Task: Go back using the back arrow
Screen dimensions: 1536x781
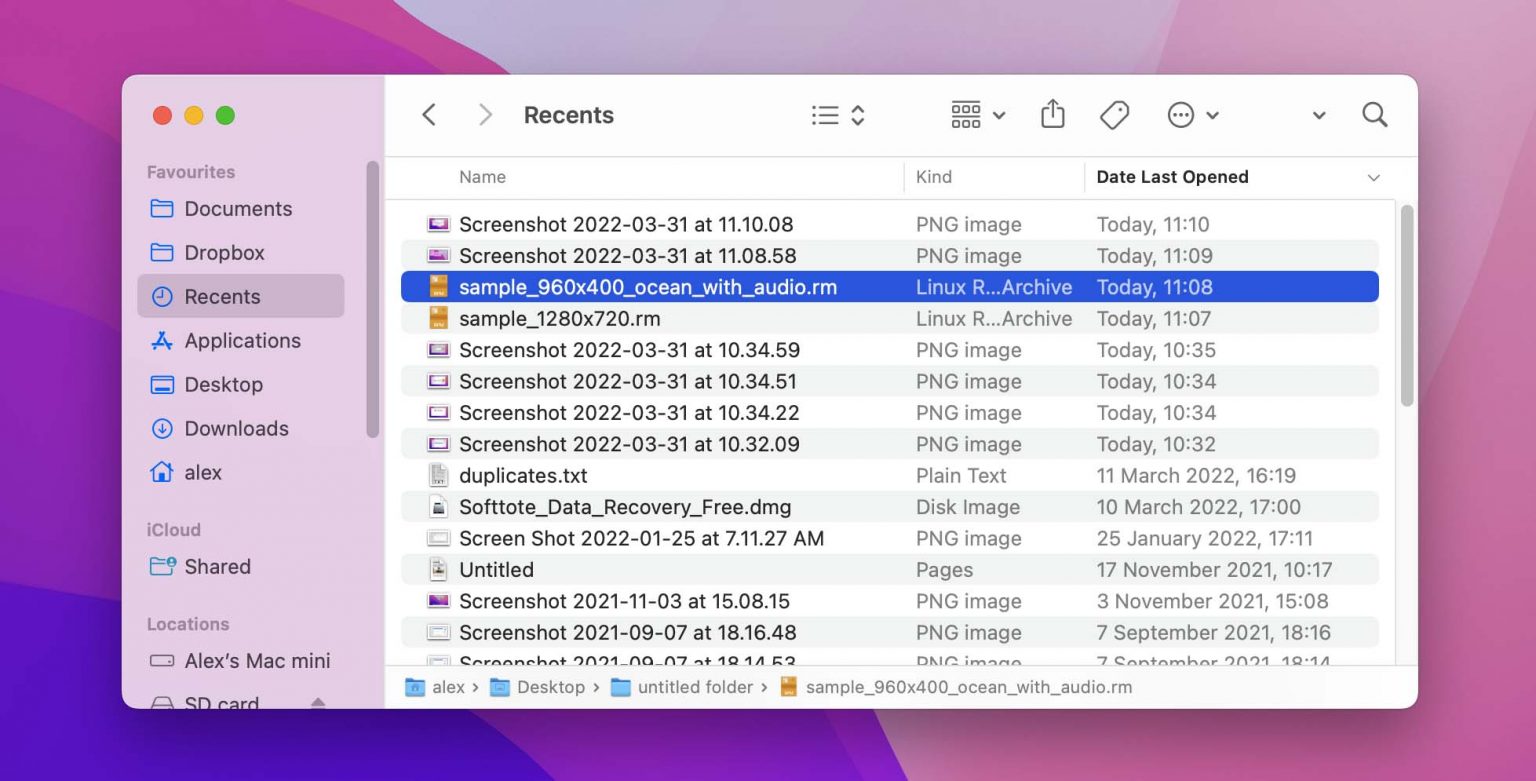Action: [x=429, y=114]
